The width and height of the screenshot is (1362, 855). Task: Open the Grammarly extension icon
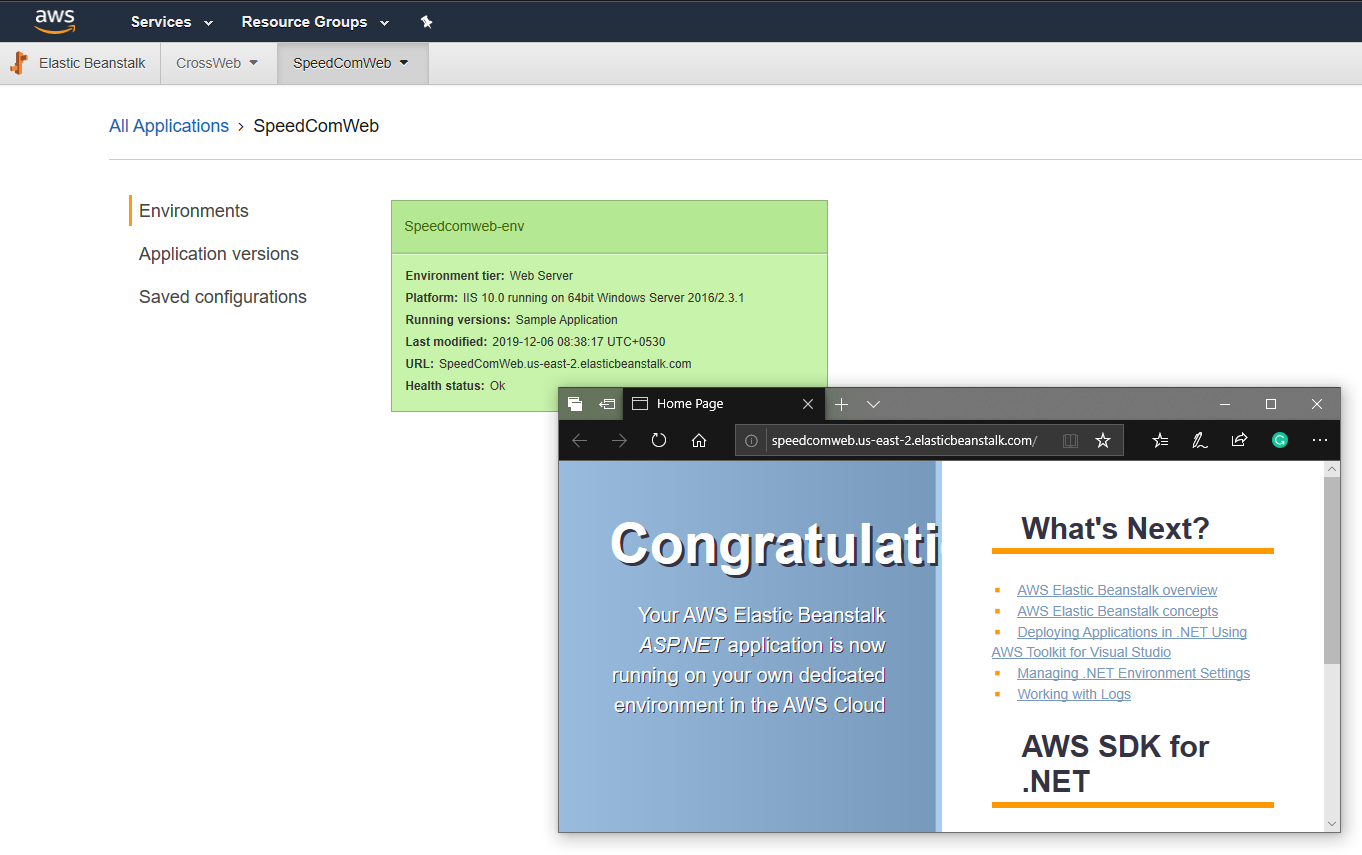coord(1279,440)
